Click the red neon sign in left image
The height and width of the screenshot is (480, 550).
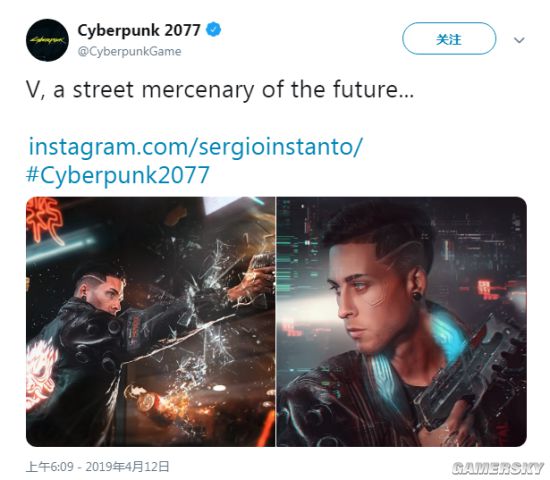pos(44,219)
